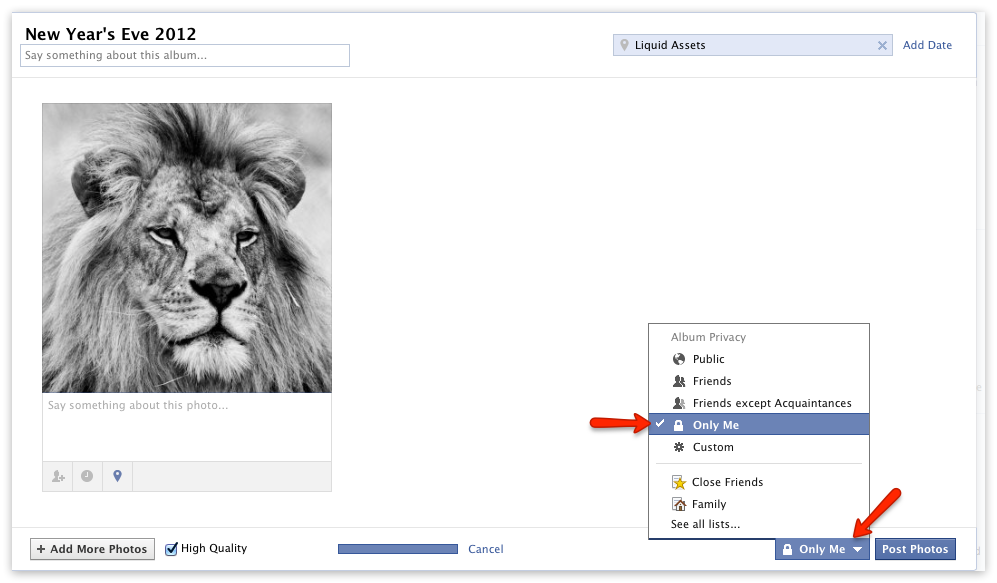Select Custom from the Album Privacy menu
997x583 pixels.
coord(711,447)
